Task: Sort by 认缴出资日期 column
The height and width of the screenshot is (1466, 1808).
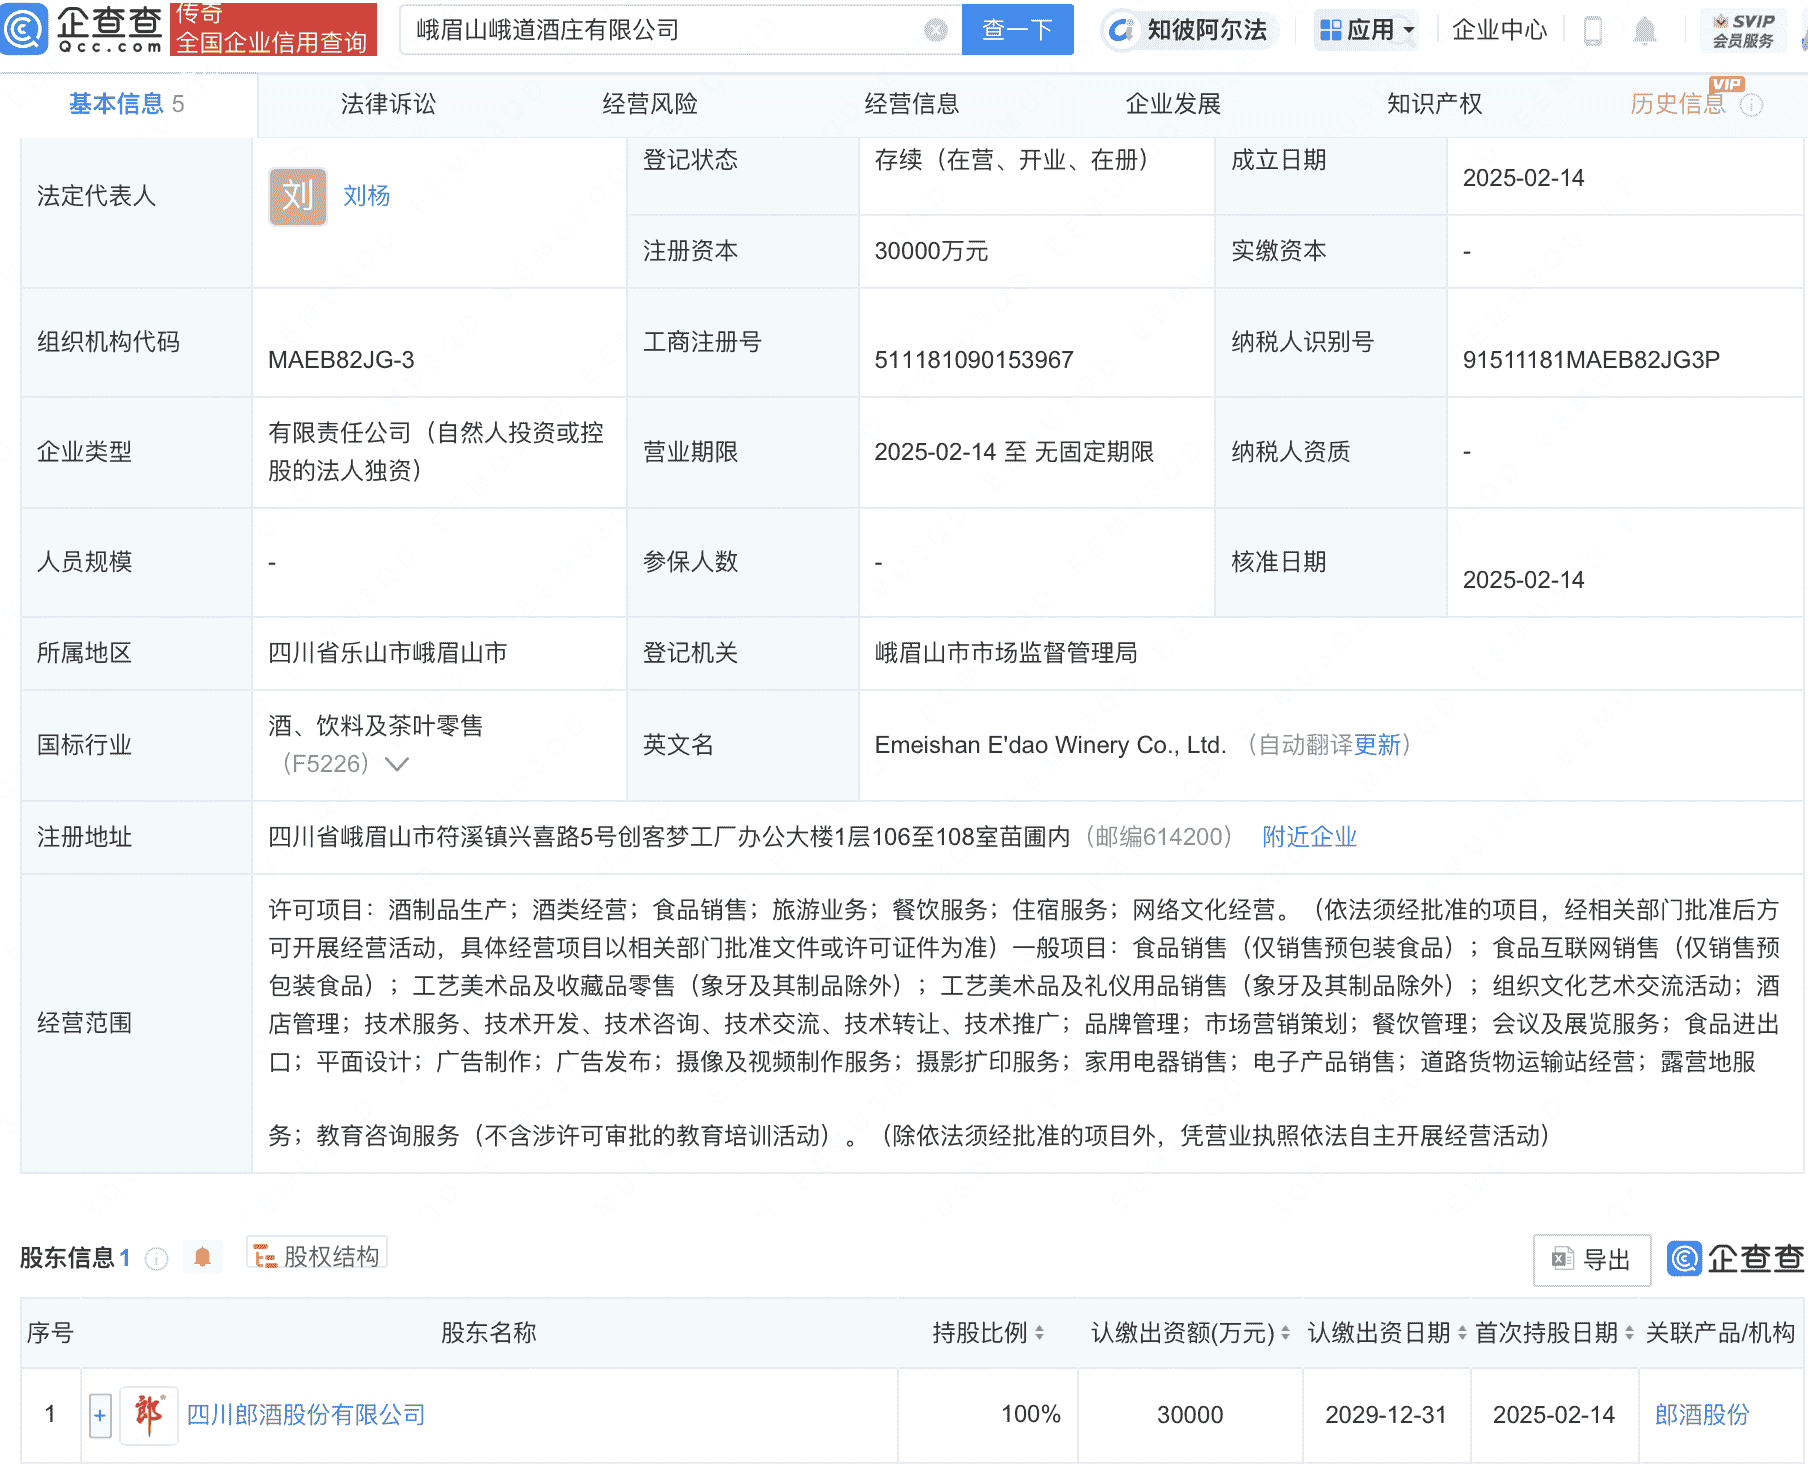Action: (1461, 1333)
